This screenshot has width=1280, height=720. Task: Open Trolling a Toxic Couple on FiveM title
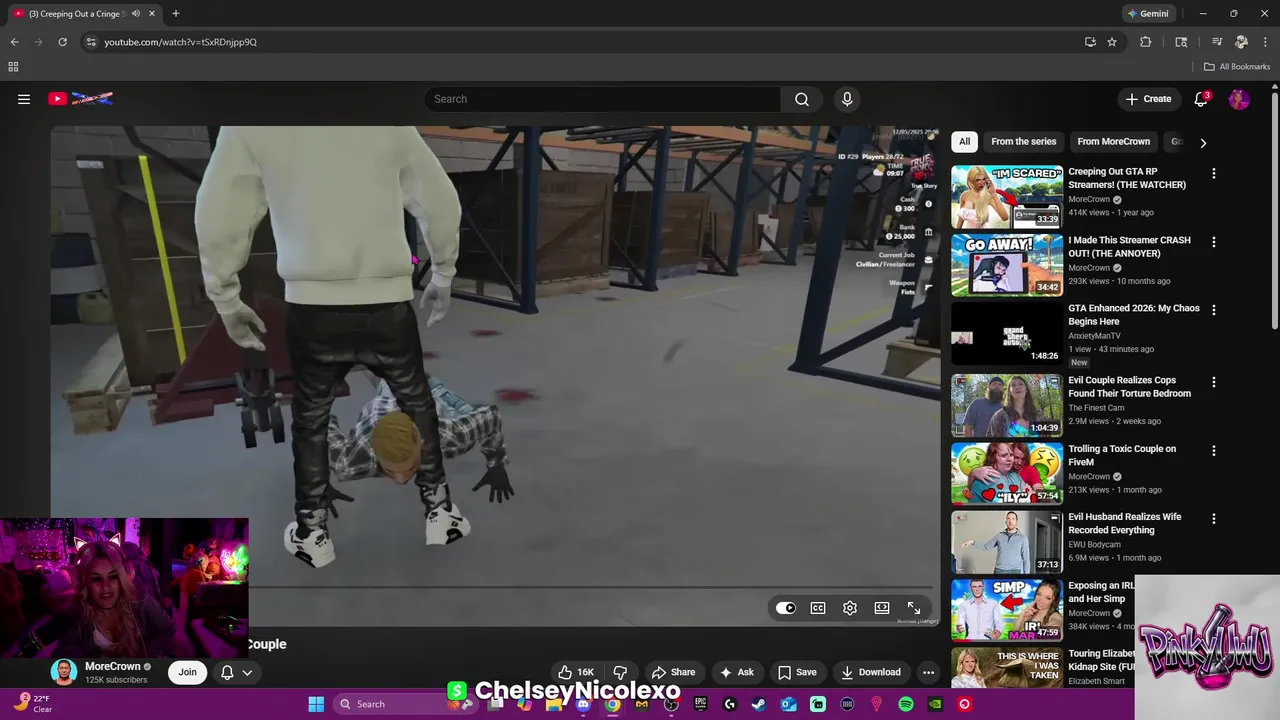pos(1122,455)
